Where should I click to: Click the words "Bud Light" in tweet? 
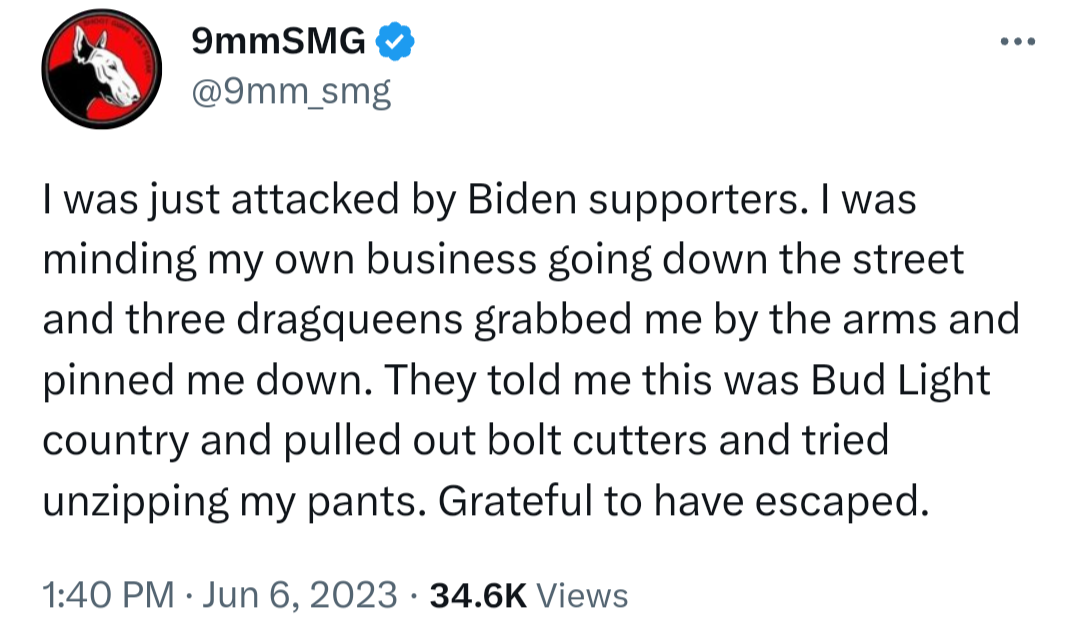[x=900, y=380]
